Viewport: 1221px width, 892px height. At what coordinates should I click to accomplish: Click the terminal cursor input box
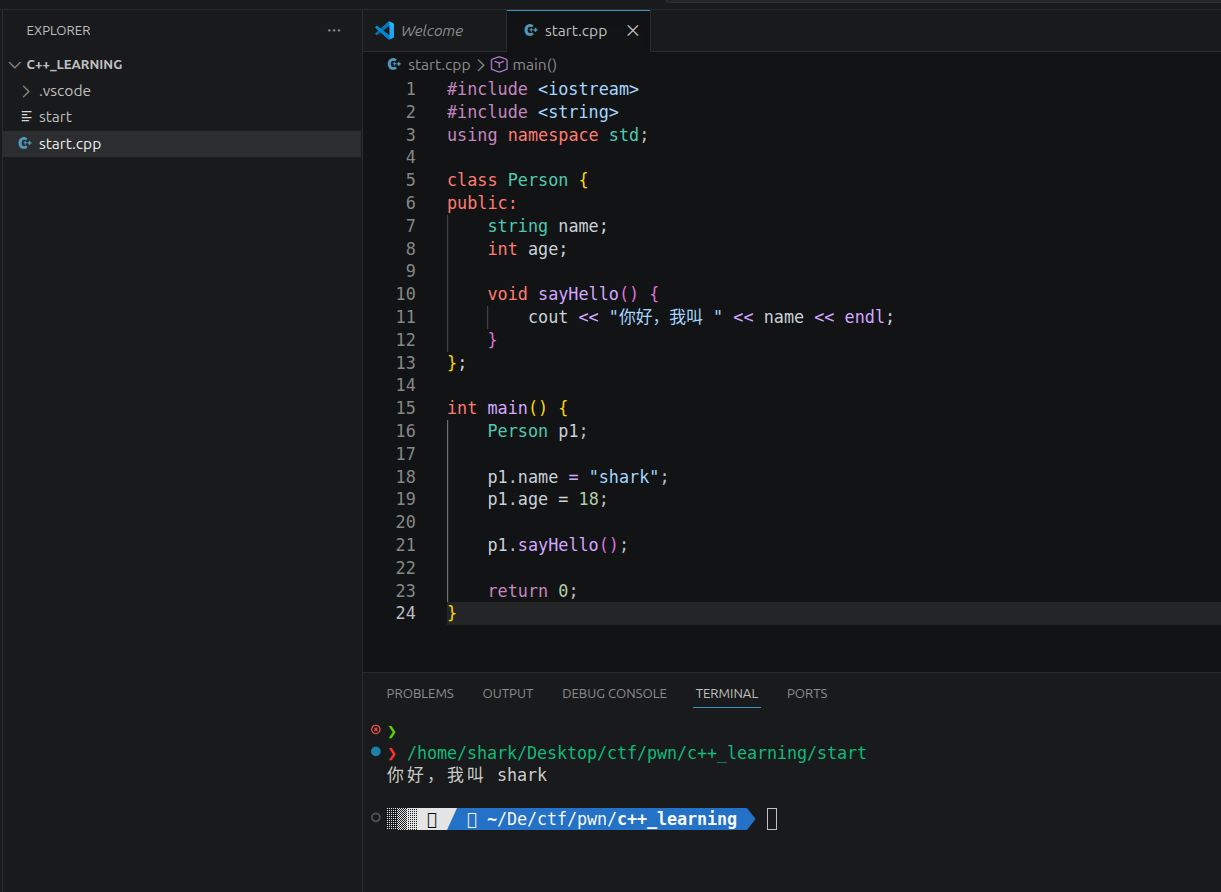[772, 819]
